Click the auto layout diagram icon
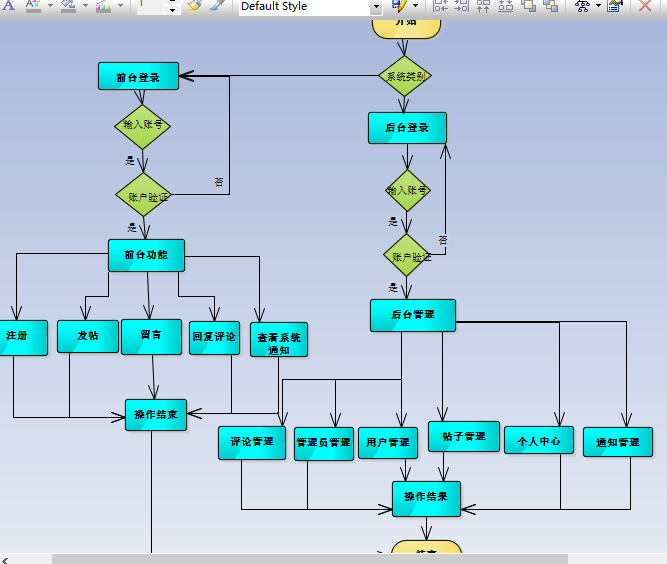This screenshot has width=667, height=564. 583,6
